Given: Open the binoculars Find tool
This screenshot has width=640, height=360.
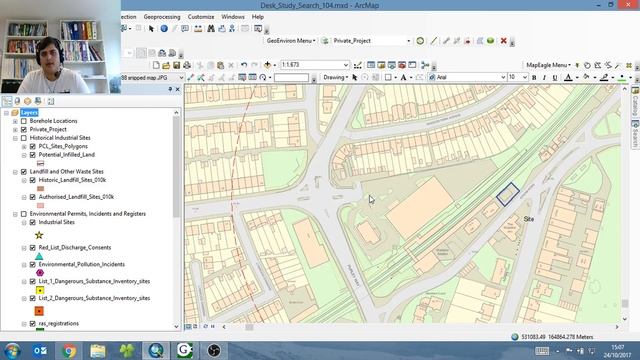Looking at the screenshot, I should click(x=211, y=29).
